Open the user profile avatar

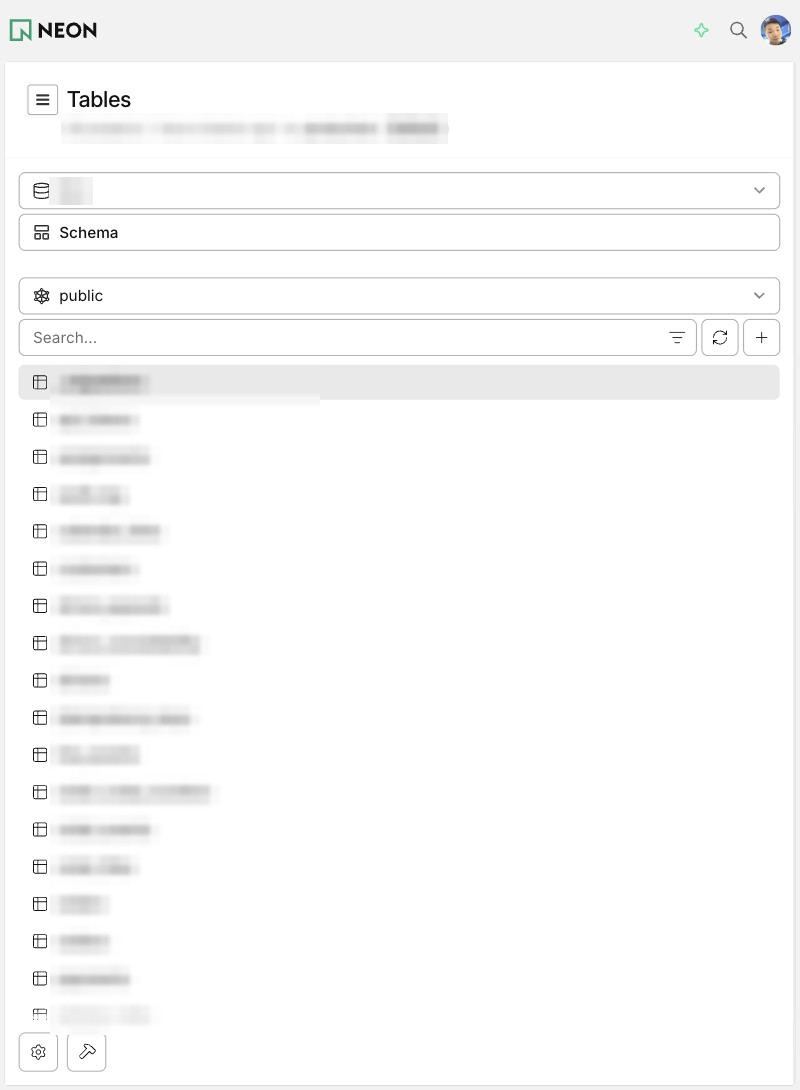[776, 30]
